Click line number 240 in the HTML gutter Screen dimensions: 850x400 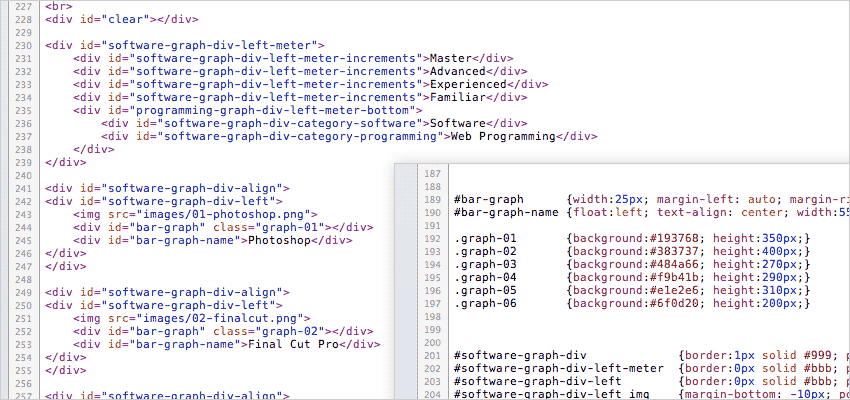19,175
